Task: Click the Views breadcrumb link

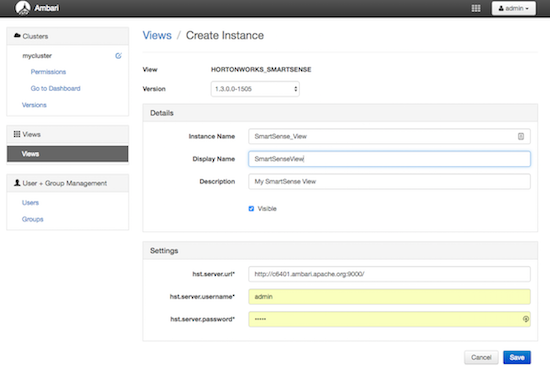Action: click(x=157, y=35)
